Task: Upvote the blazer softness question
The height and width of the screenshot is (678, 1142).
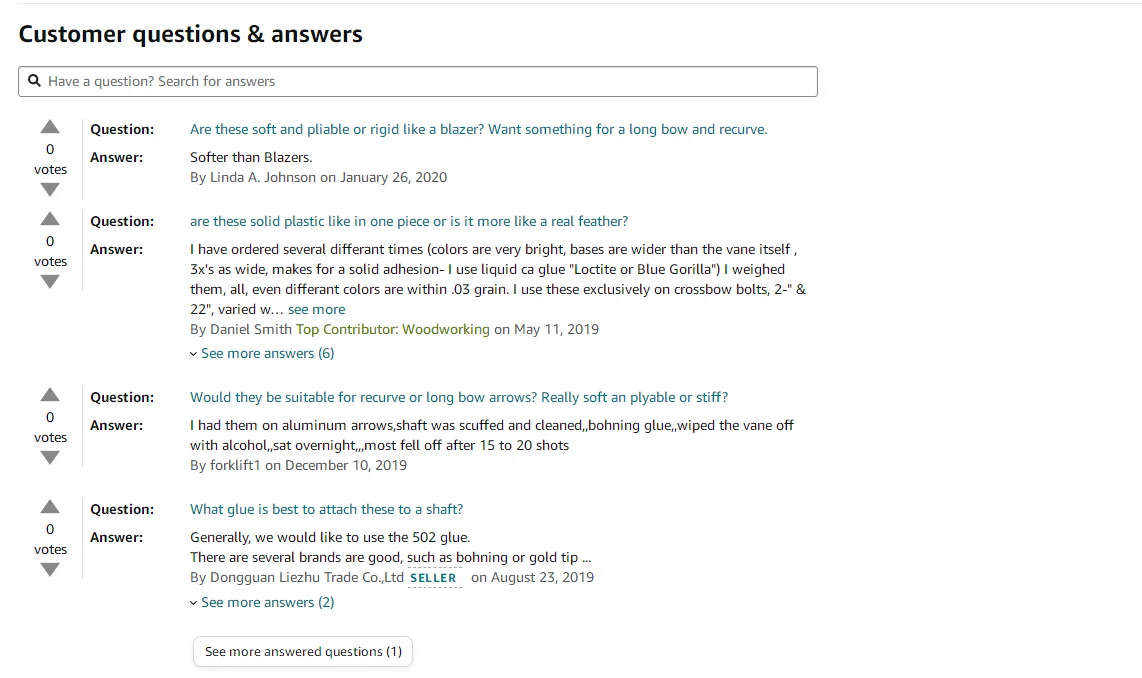Action: click(50, 128)
